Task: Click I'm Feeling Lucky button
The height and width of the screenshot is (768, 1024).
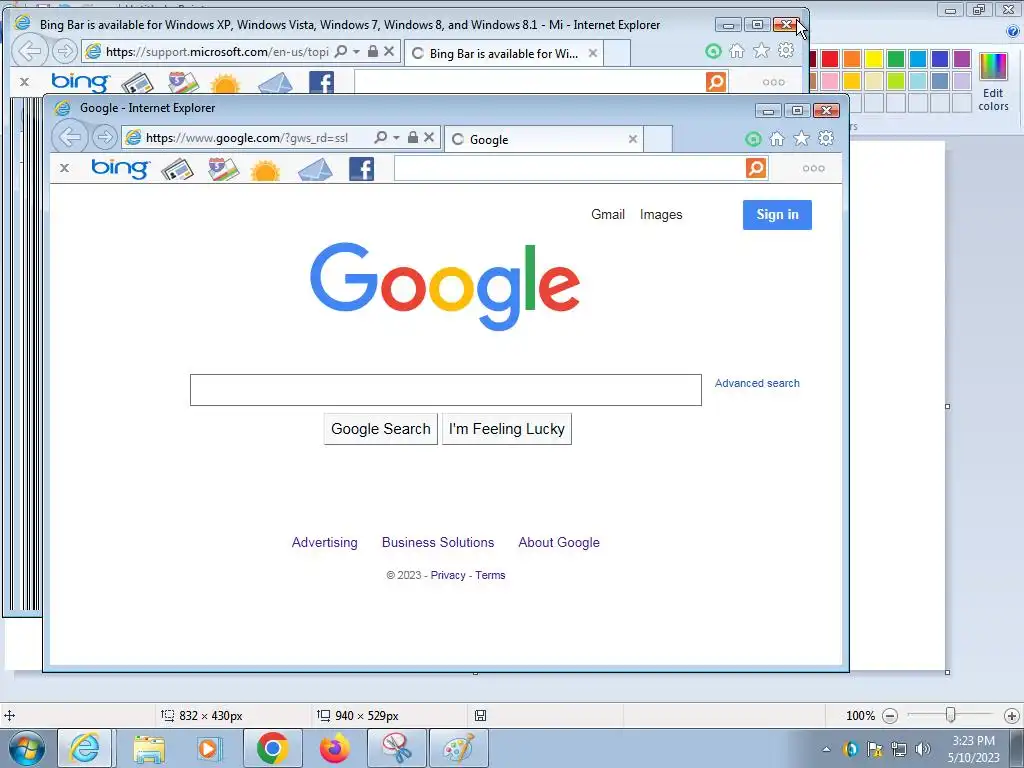Action: [x=507, y=429]
